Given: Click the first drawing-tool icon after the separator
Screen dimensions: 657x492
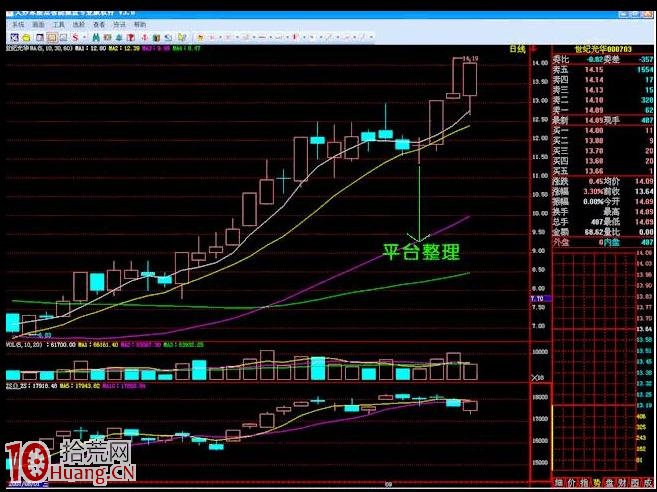Looking at the screenshot, I should (x=200, y=38).
